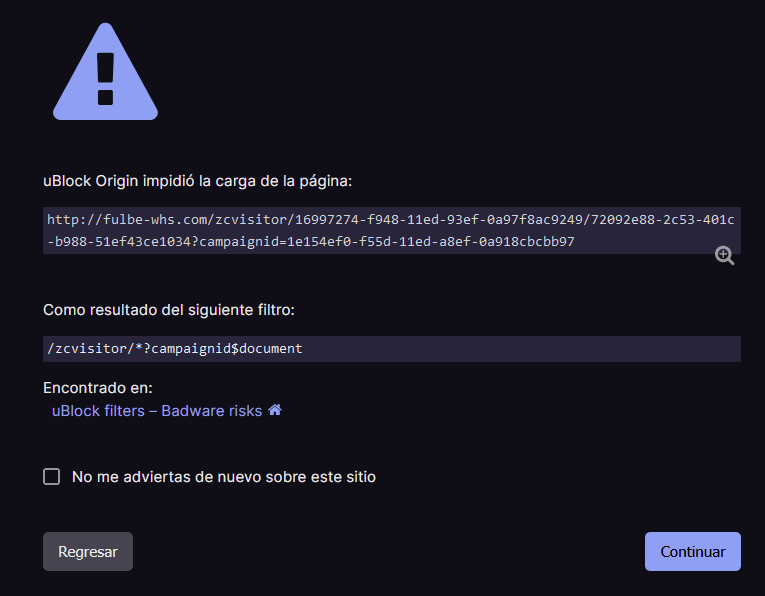Click the 'Encontrado en:' label
The height and width of the screenshot is (596, 765).
(x=98, y=388)
